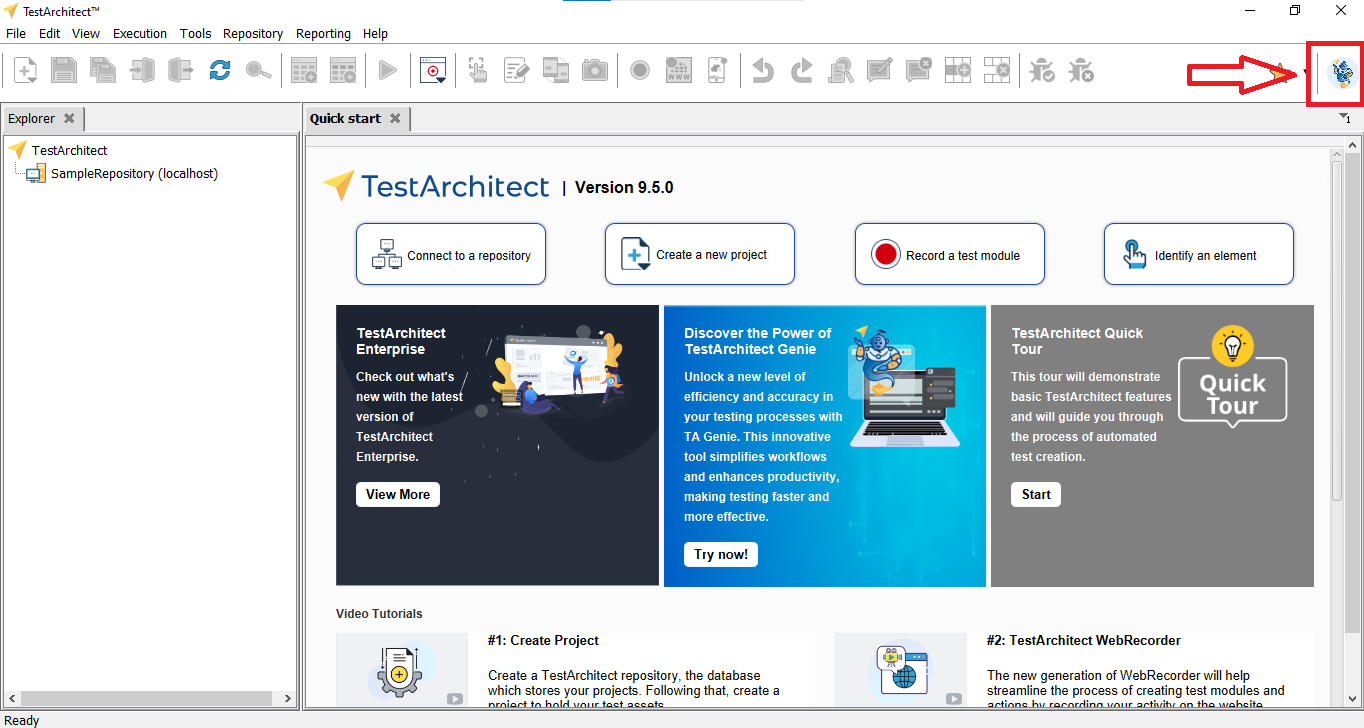This screenshot has width=1364, height=728.
Task: Click the blue Refresh arrows icon
Action: [220, 70]
